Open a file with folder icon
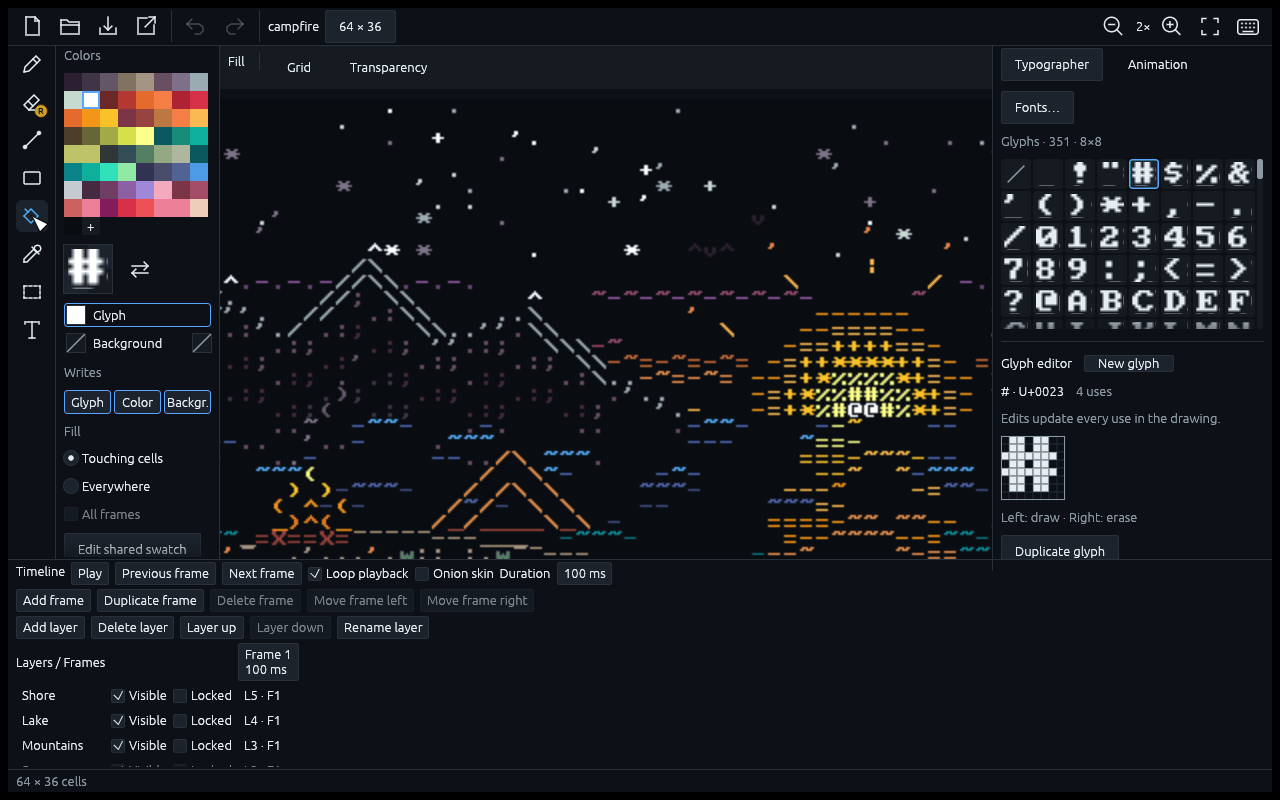Viewport: 1280px width, 800px height. (x=70, y=27)
